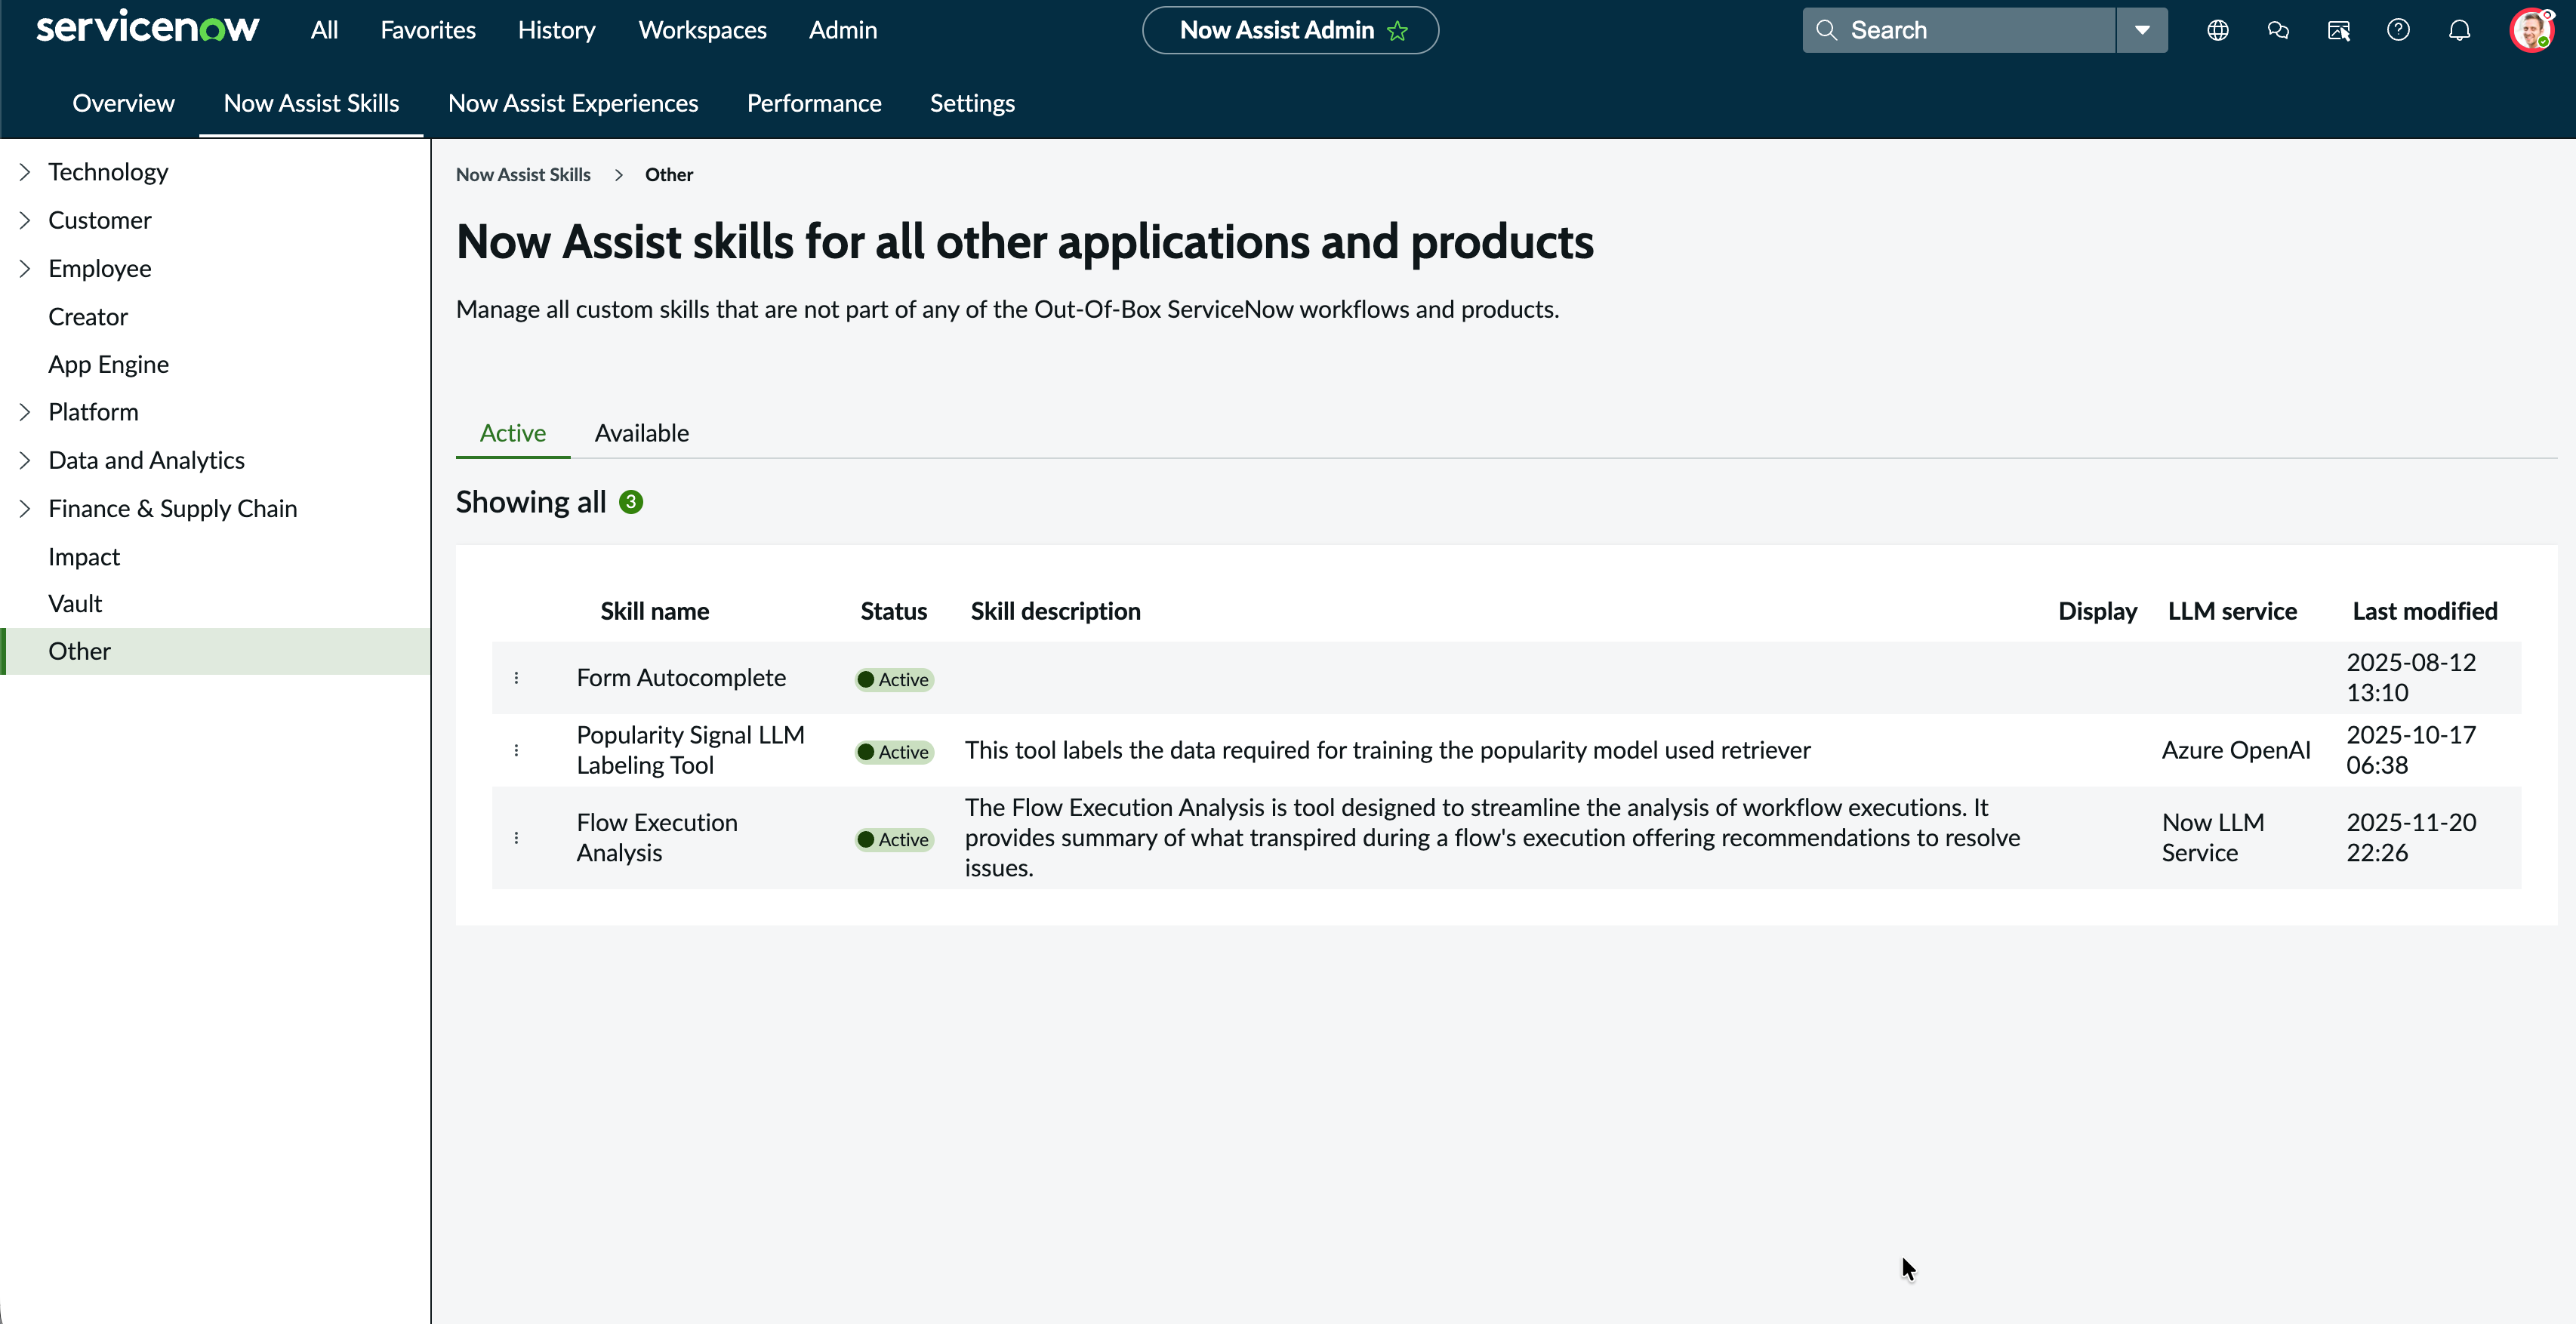Select App Engine in the sidebar
The height and width of the screenshot is (1324, 2576).
click(108, 364)
